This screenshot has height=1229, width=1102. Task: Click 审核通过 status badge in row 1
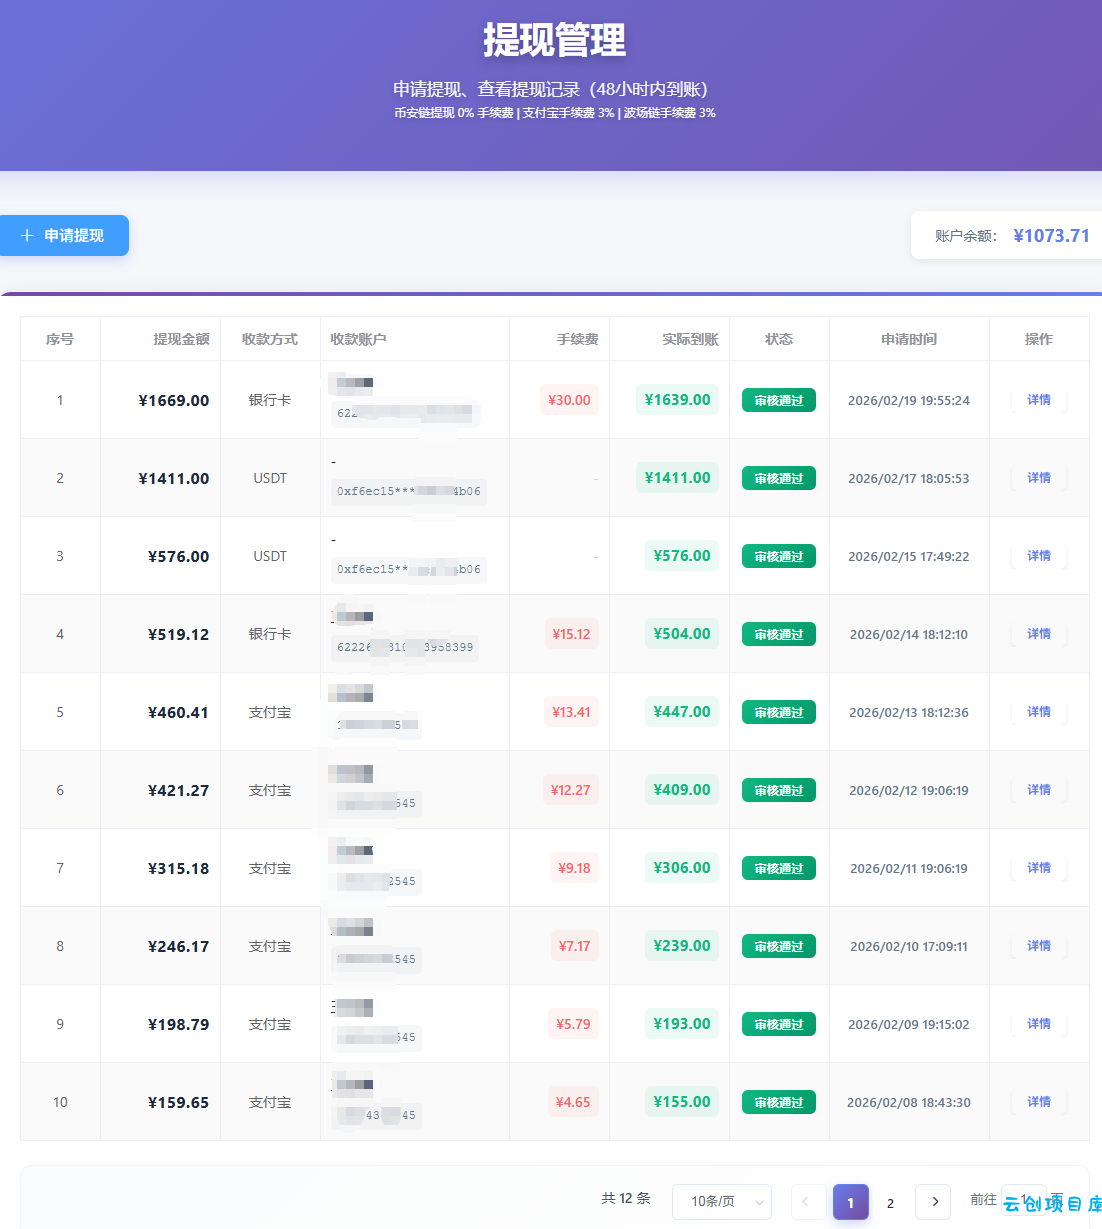[x=778, y=400]
